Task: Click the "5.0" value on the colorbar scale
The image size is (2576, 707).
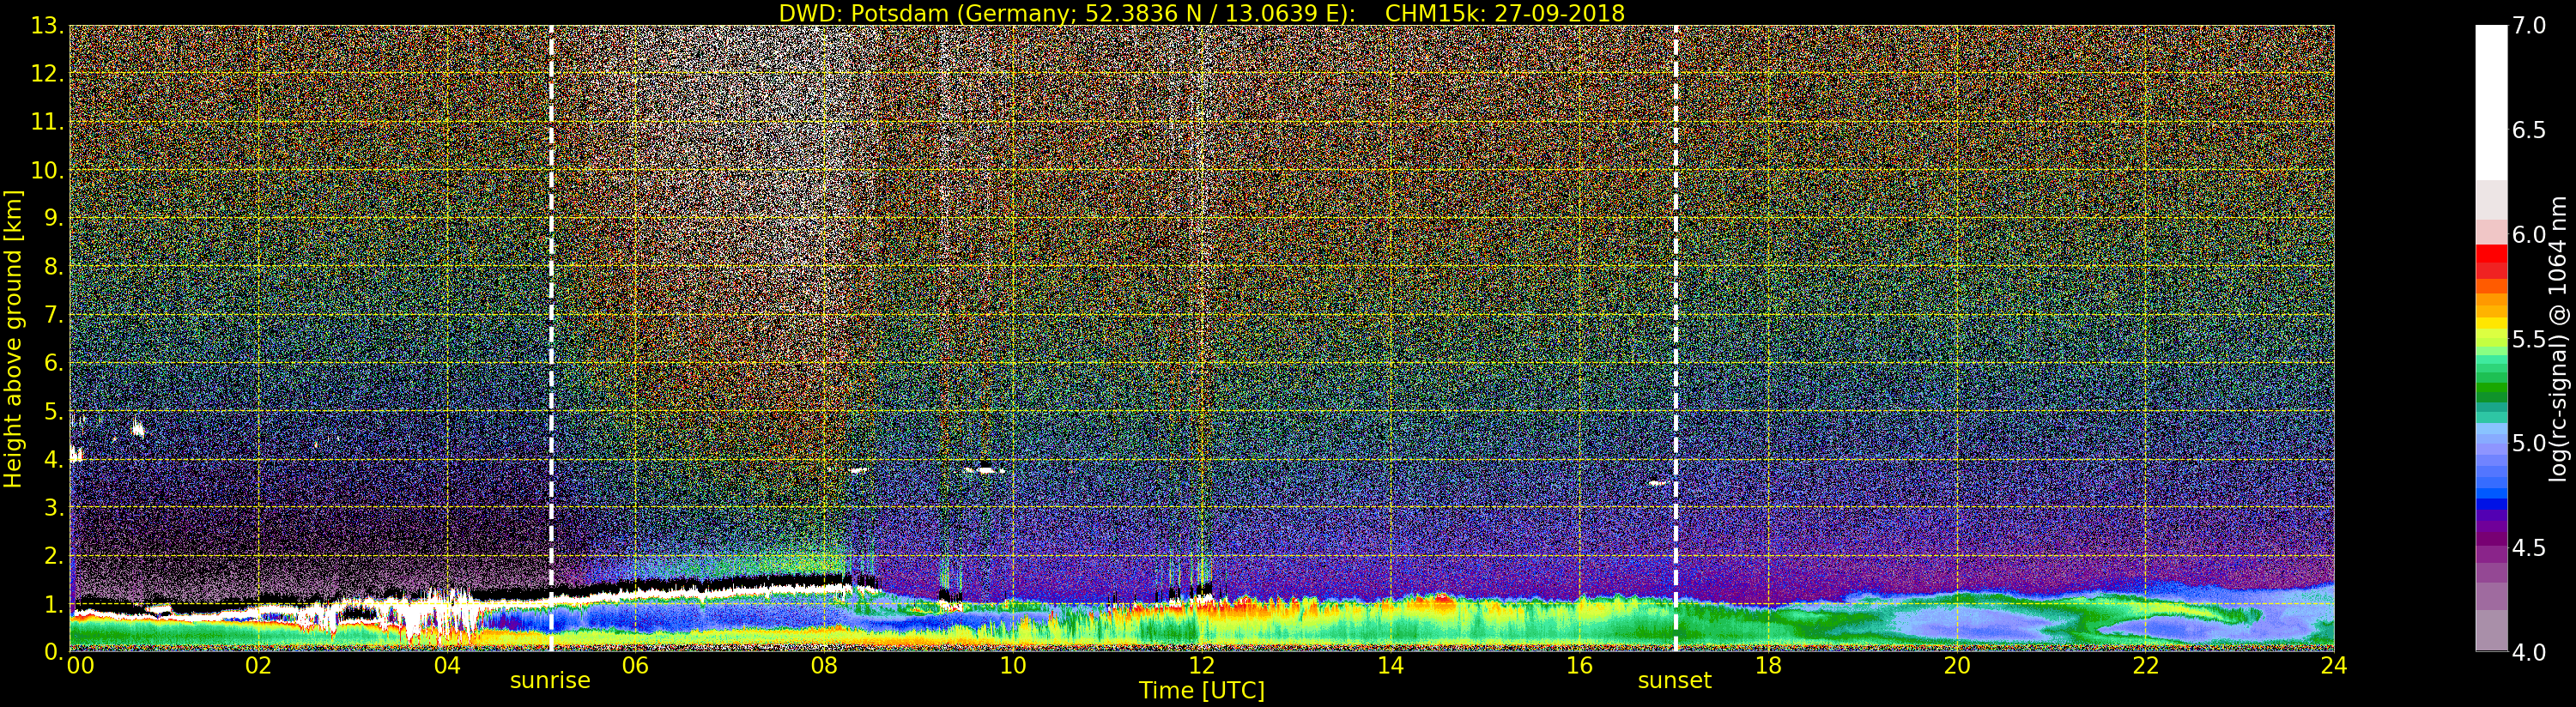Action: pos(2529,443)
